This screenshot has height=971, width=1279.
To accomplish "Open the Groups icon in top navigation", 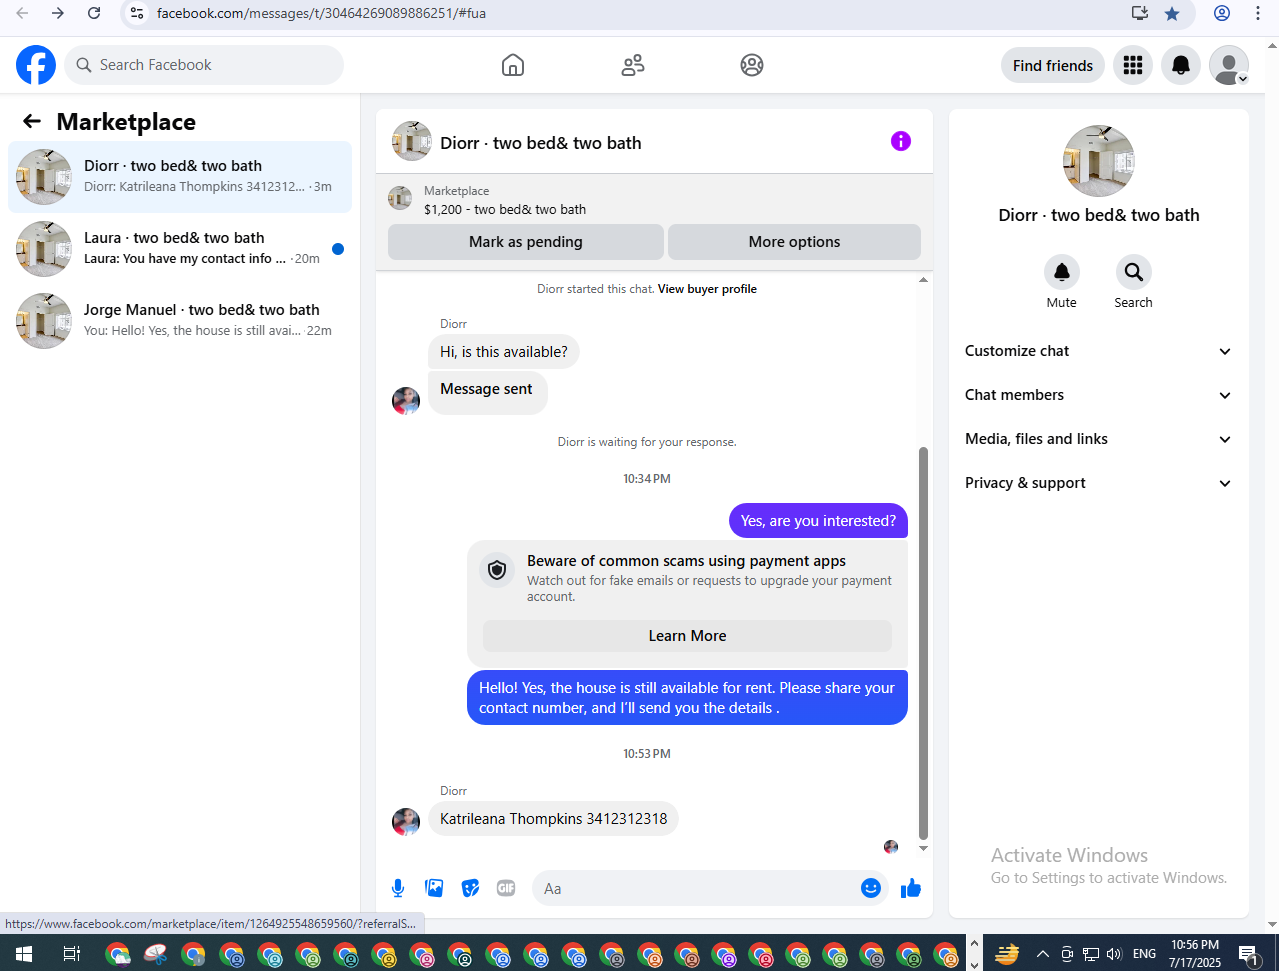I will tap(752, 65).
